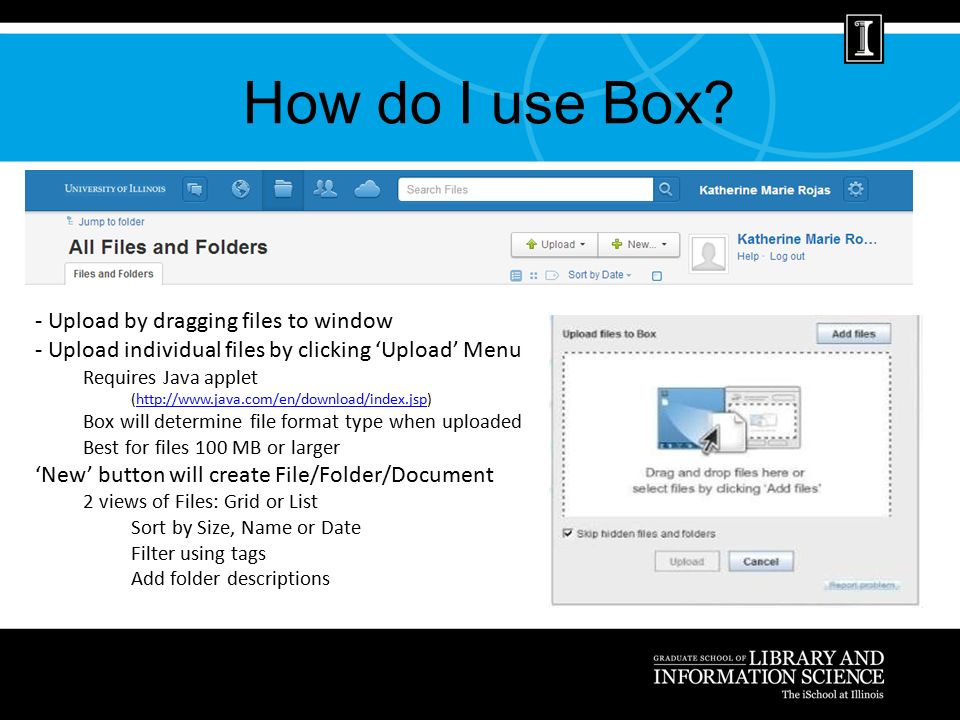The image size is (960, 720).
Task: Click the Help link
Action: [x=748, y=256]
